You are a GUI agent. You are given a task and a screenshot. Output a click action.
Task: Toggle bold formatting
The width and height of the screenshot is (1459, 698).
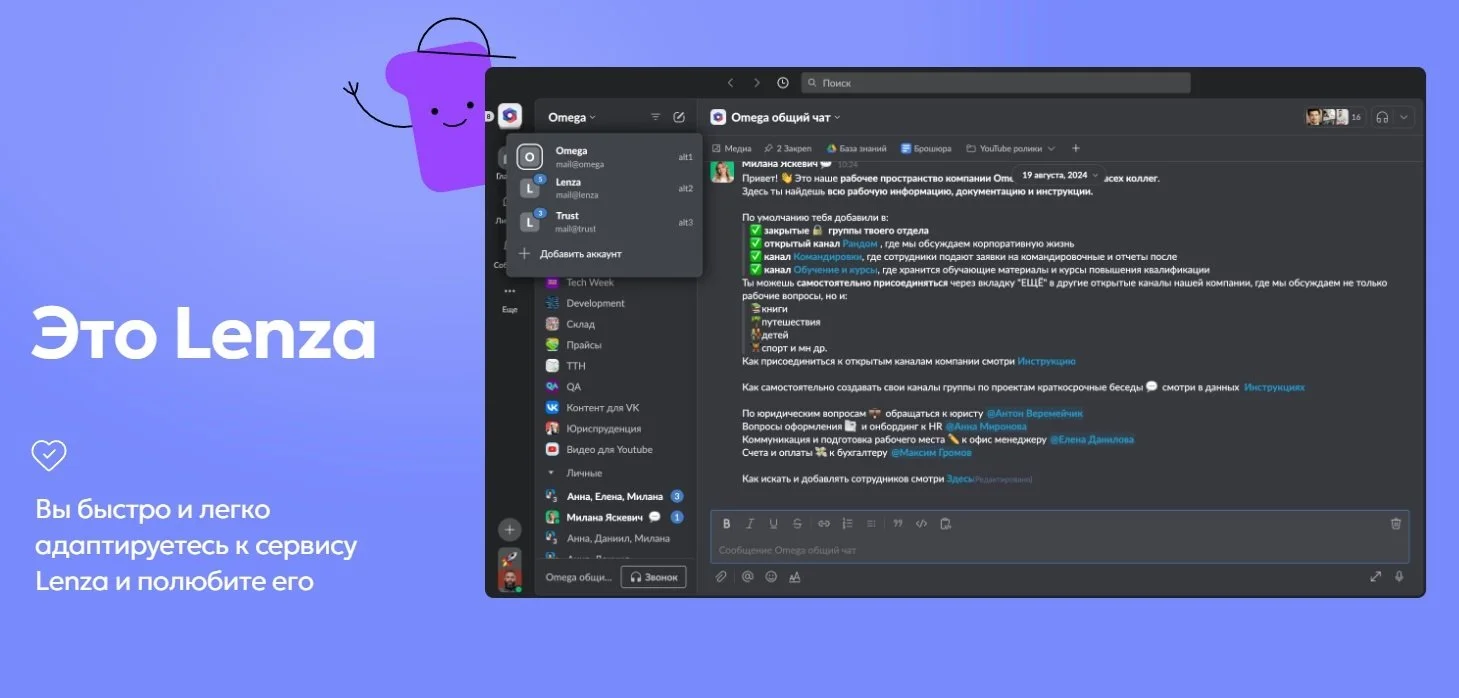727,523
